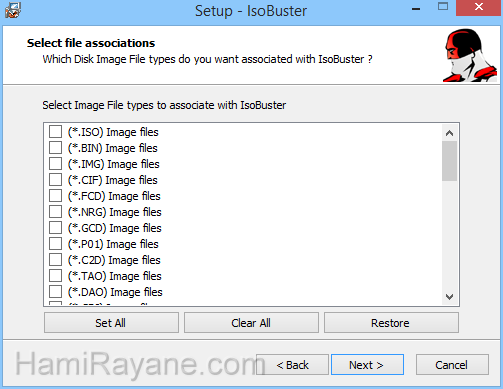Click the file list scrollbar thumb
The width and height of the screenshot is (503, 389).
pyautogui.click(x=449, y=161)
